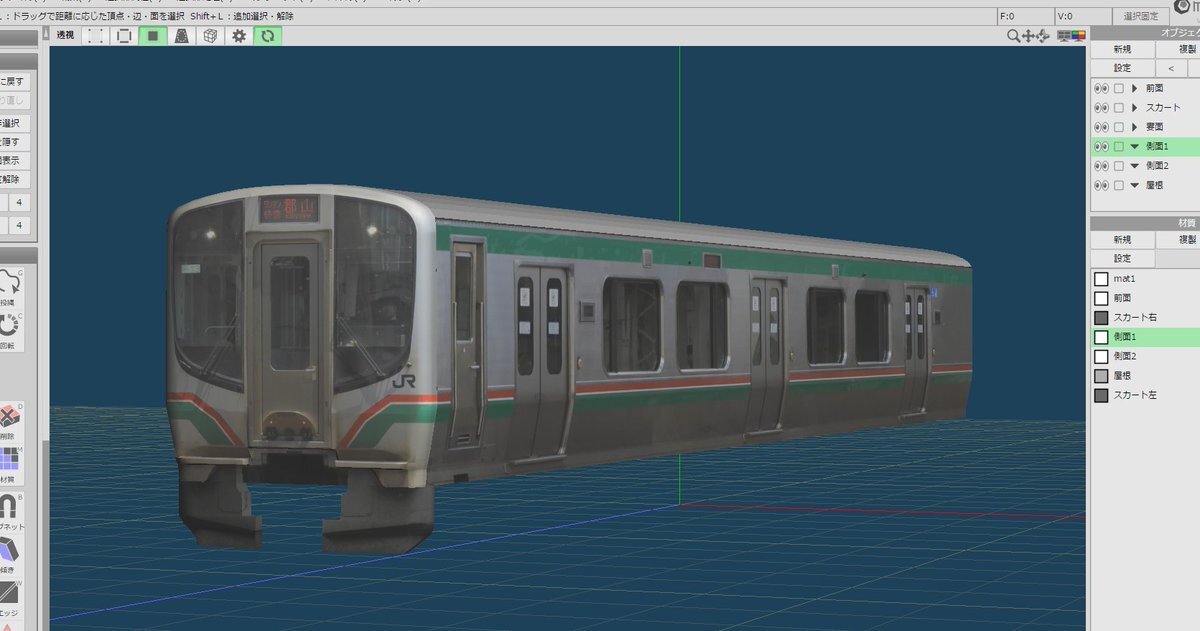
Task: Select the スカート左 material name
Action: [x=1135, y=395]
